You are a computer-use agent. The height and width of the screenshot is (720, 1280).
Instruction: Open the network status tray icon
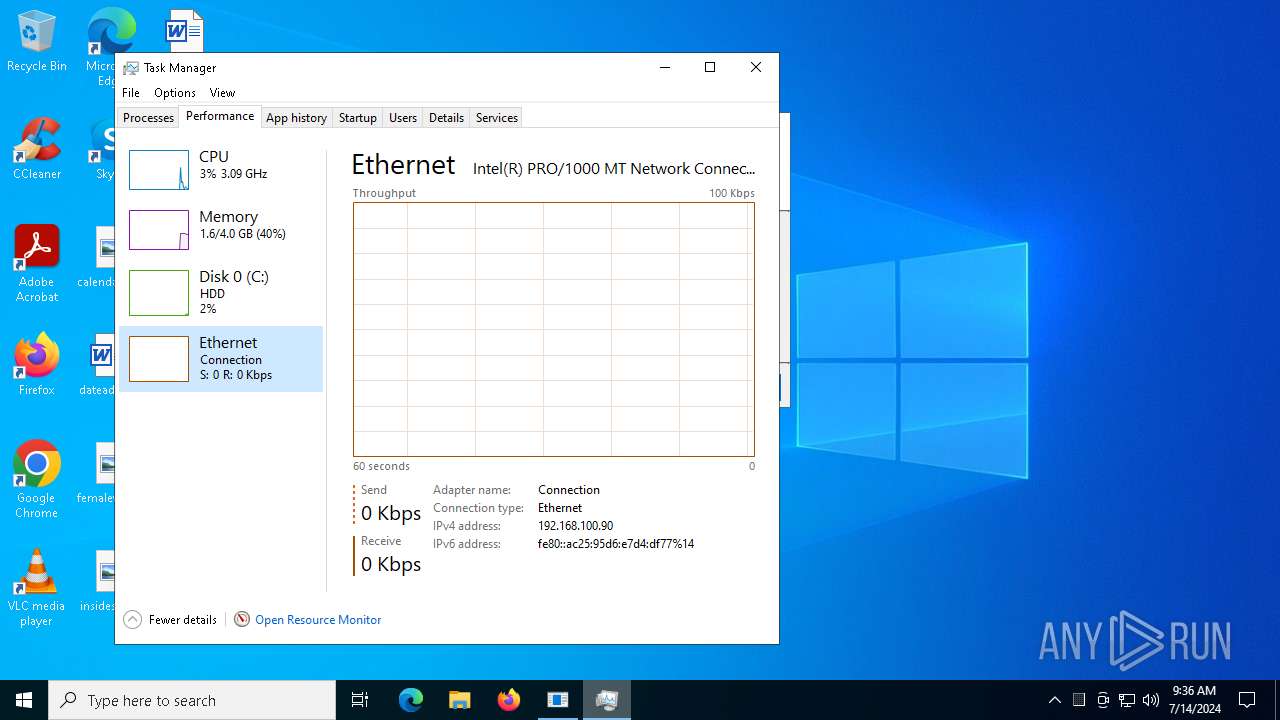pos(1127,700)
